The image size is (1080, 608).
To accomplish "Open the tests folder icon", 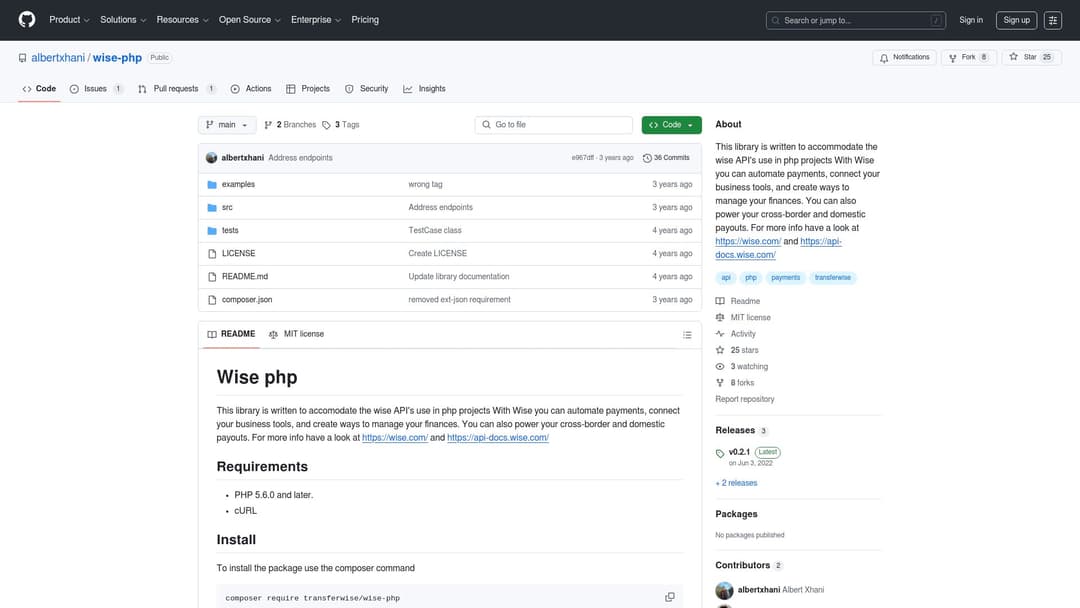I will coord(212,231).
